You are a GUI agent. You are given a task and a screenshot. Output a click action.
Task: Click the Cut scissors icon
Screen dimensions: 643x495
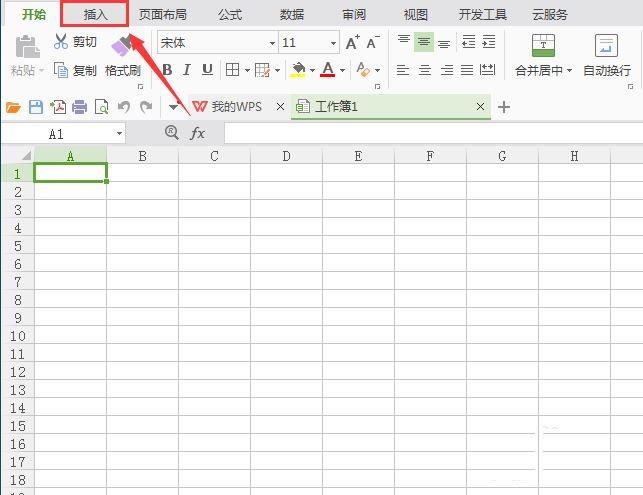click(x=61, y=41)
